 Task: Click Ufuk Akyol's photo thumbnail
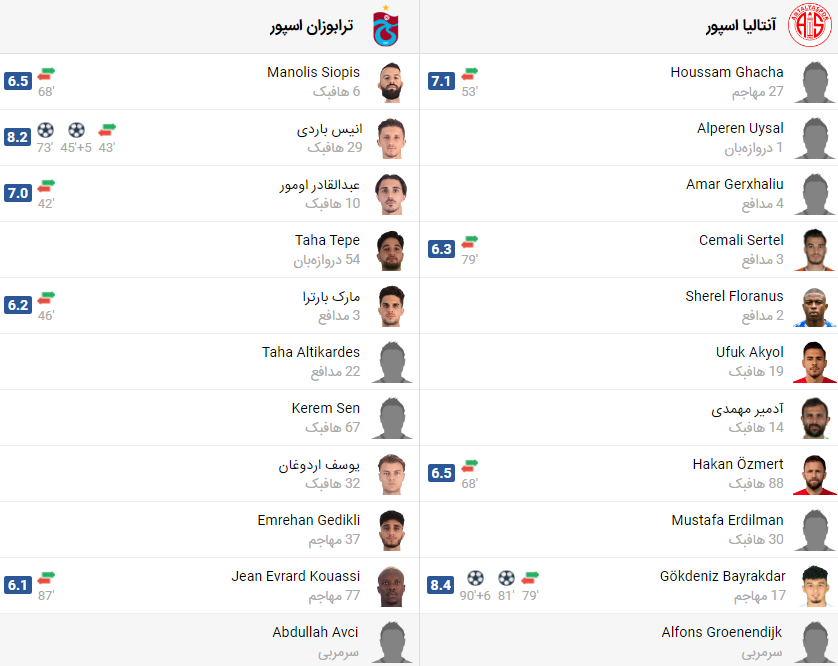[813, 361]
